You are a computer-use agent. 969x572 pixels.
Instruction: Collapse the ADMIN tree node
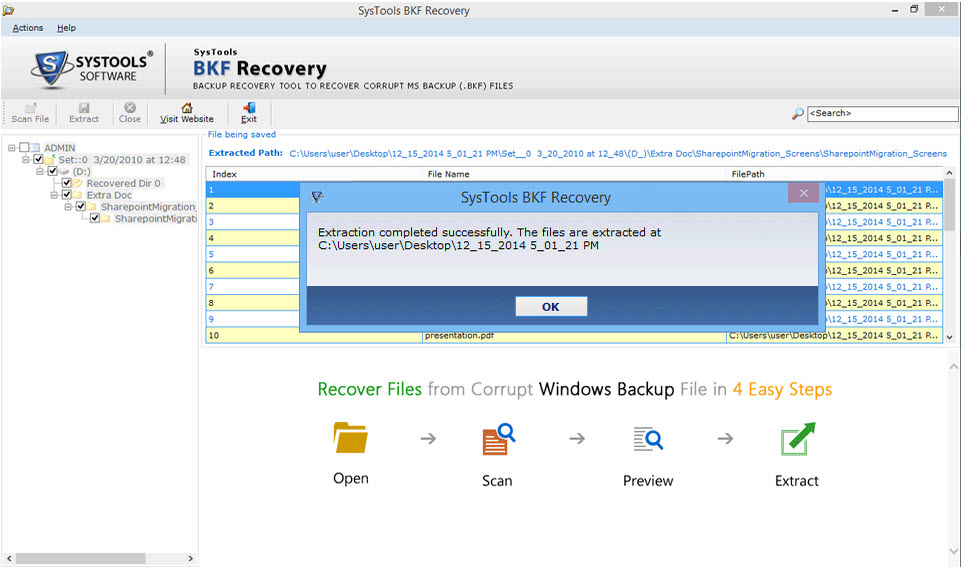click(x=11, y=148)
